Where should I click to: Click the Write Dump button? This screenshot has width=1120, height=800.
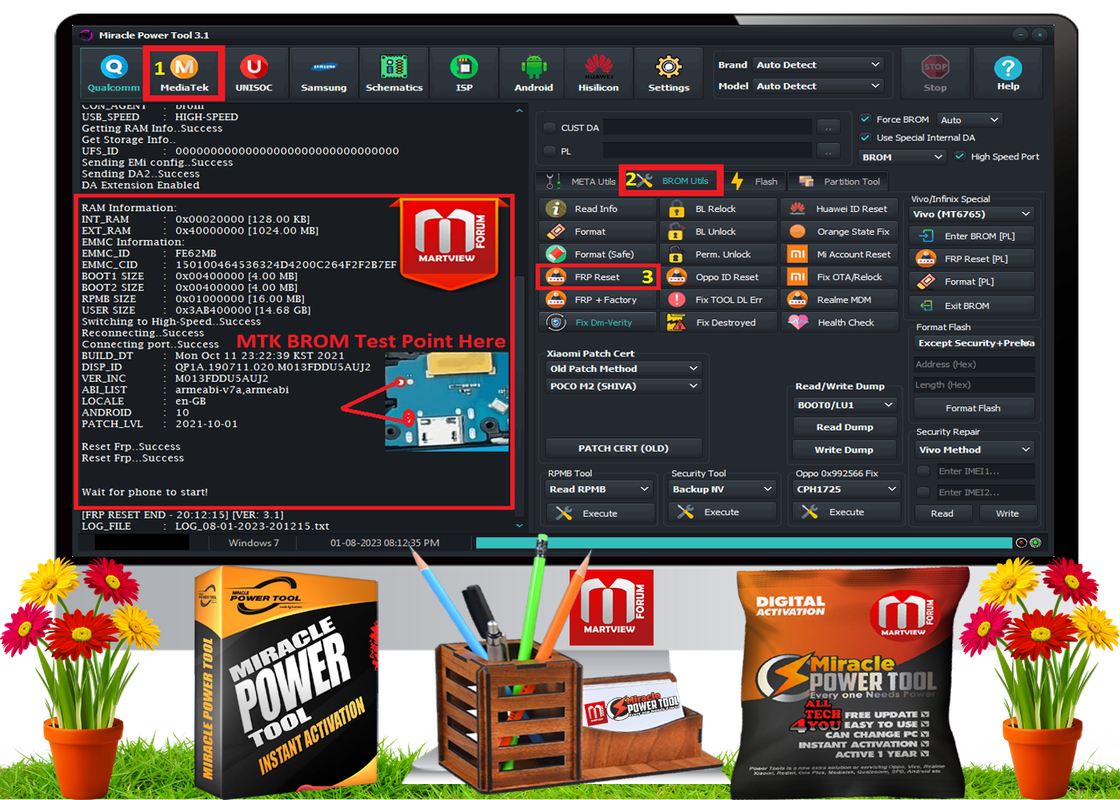click(845, 450)
